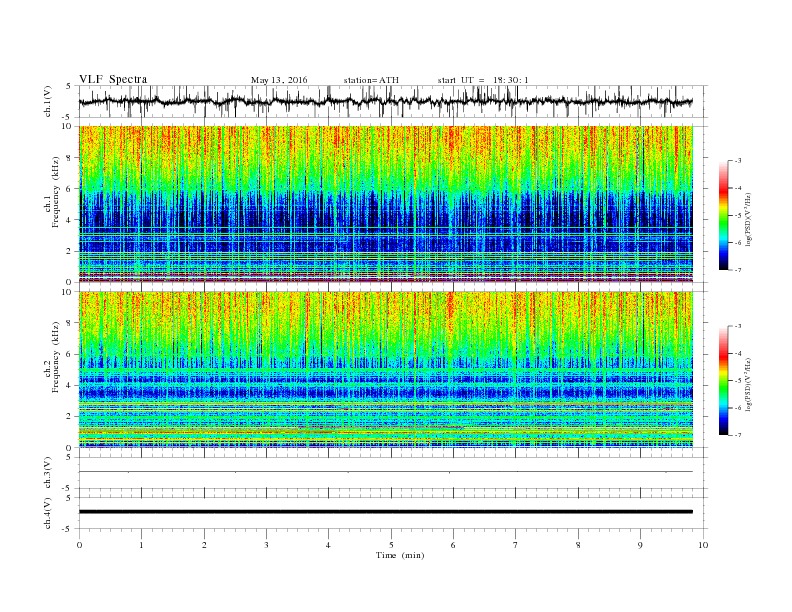This screenshot has width=792, height=612.
Task: Click the "5" tick on the time axis
Action: click(x=391, y=545)
